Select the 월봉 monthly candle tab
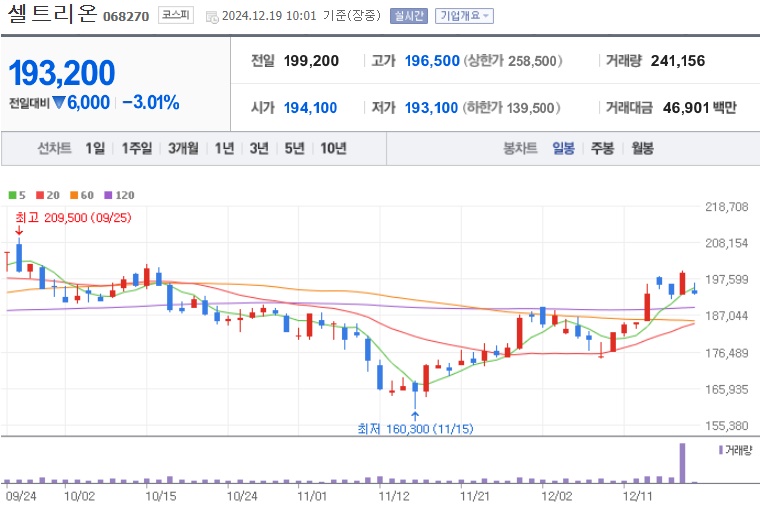Image resolution: width=760 pixels, height=510 pixels. (642, 148)
